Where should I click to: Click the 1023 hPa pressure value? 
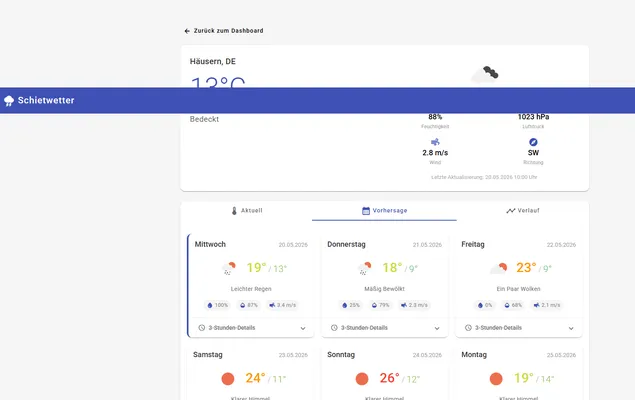pyautogui.click(x=533, y=117)
